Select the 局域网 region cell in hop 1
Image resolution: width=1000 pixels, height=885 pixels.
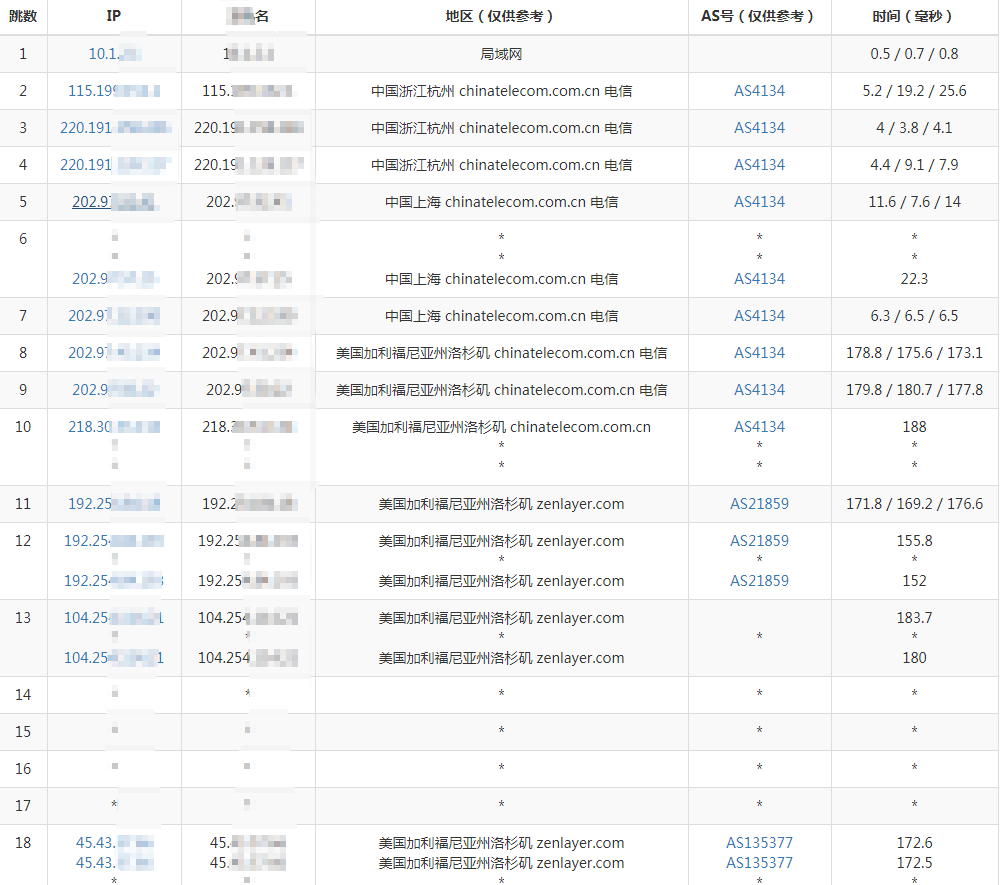click(x=501, y=54)
